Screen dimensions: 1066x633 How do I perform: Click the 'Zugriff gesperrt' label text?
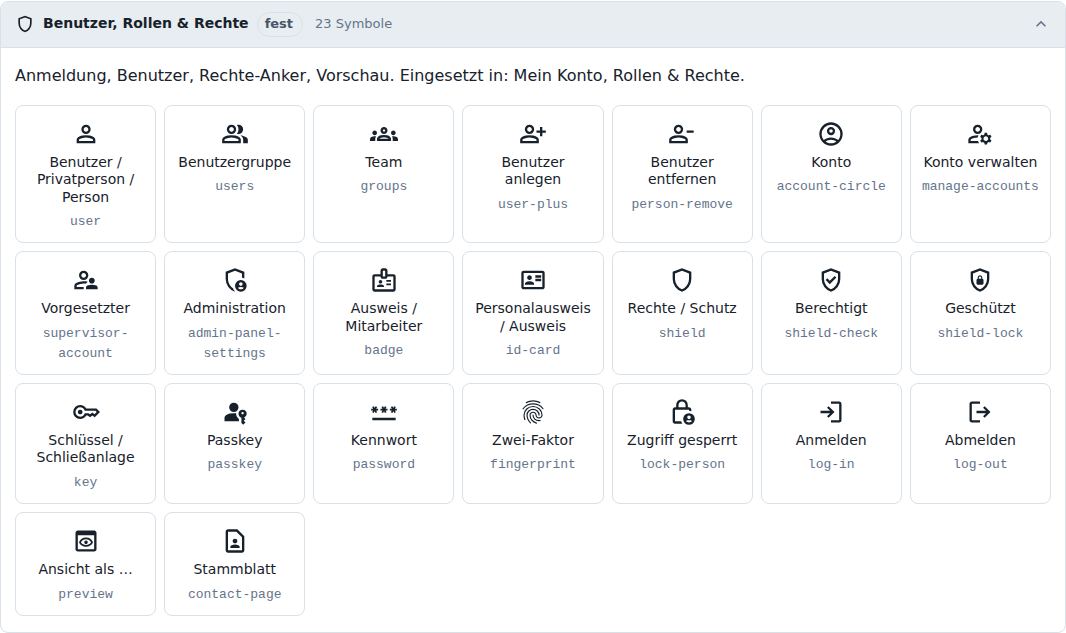682,440
